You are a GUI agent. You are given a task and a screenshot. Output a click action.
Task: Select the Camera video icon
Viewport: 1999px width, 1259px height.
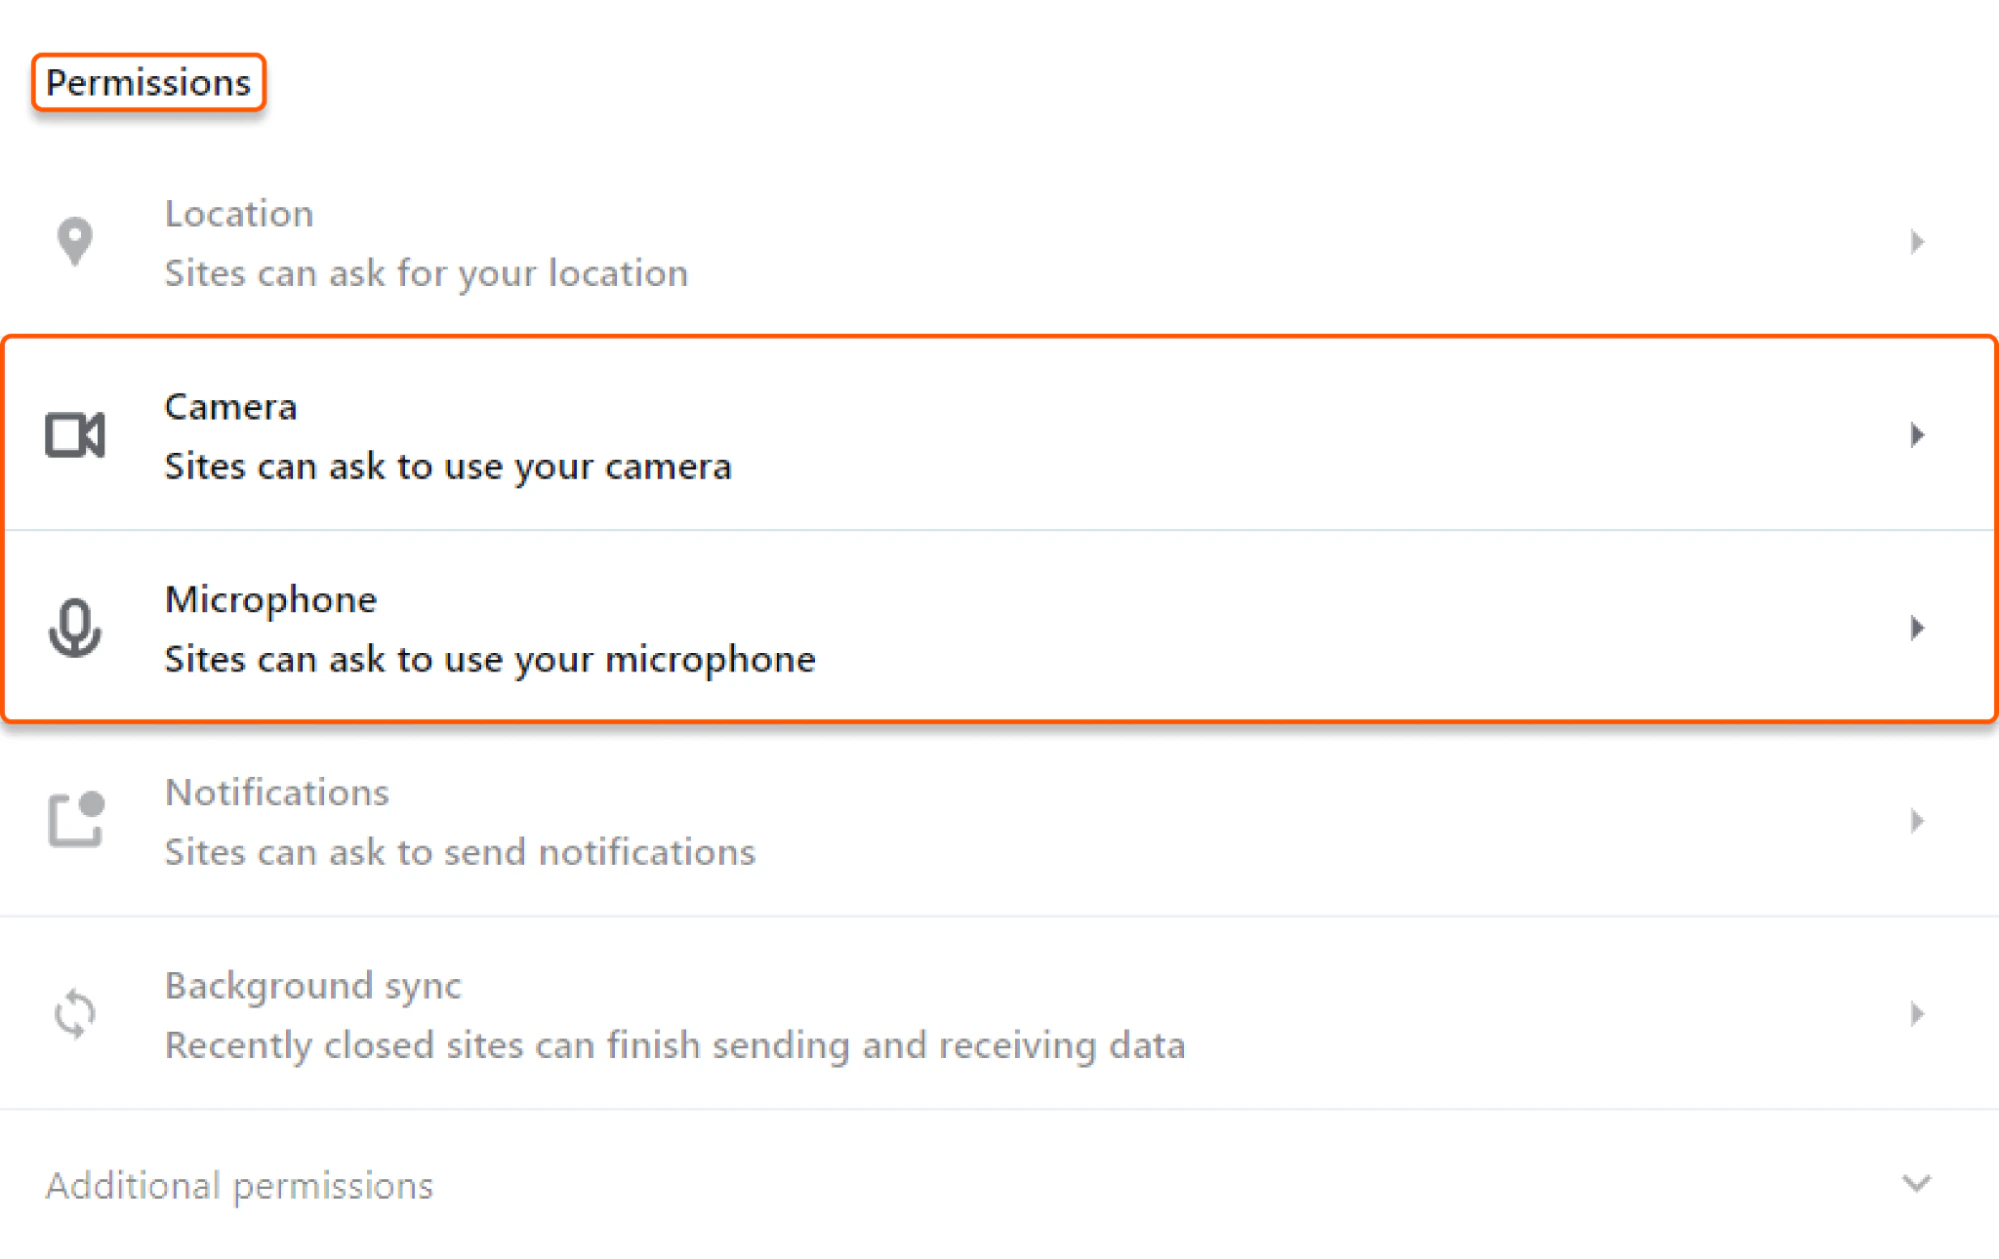(74, 434)
